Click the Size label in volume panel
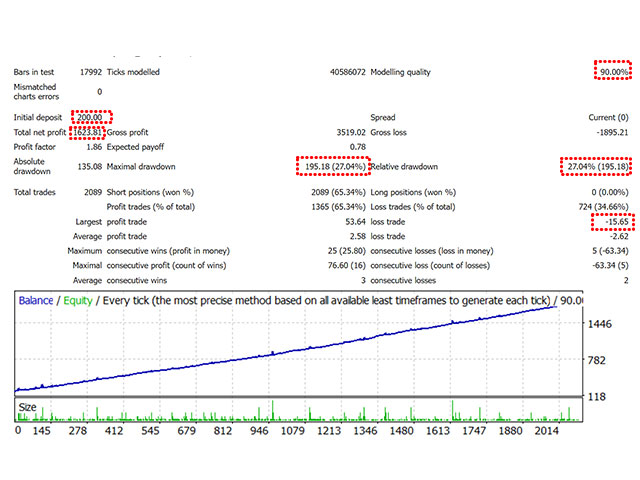This screenshot has width=640, height=480. pyautogui.click(x=30, y=408)
